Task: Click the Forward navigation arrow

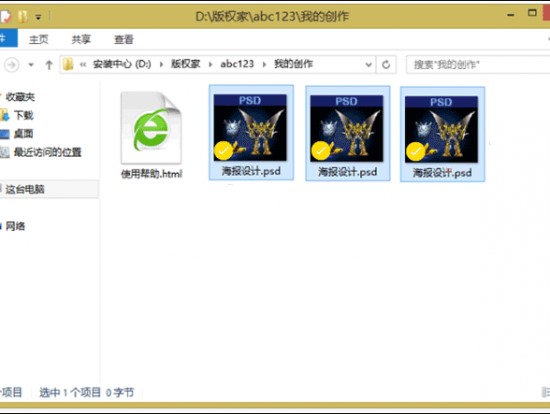Action: [12, 65]
